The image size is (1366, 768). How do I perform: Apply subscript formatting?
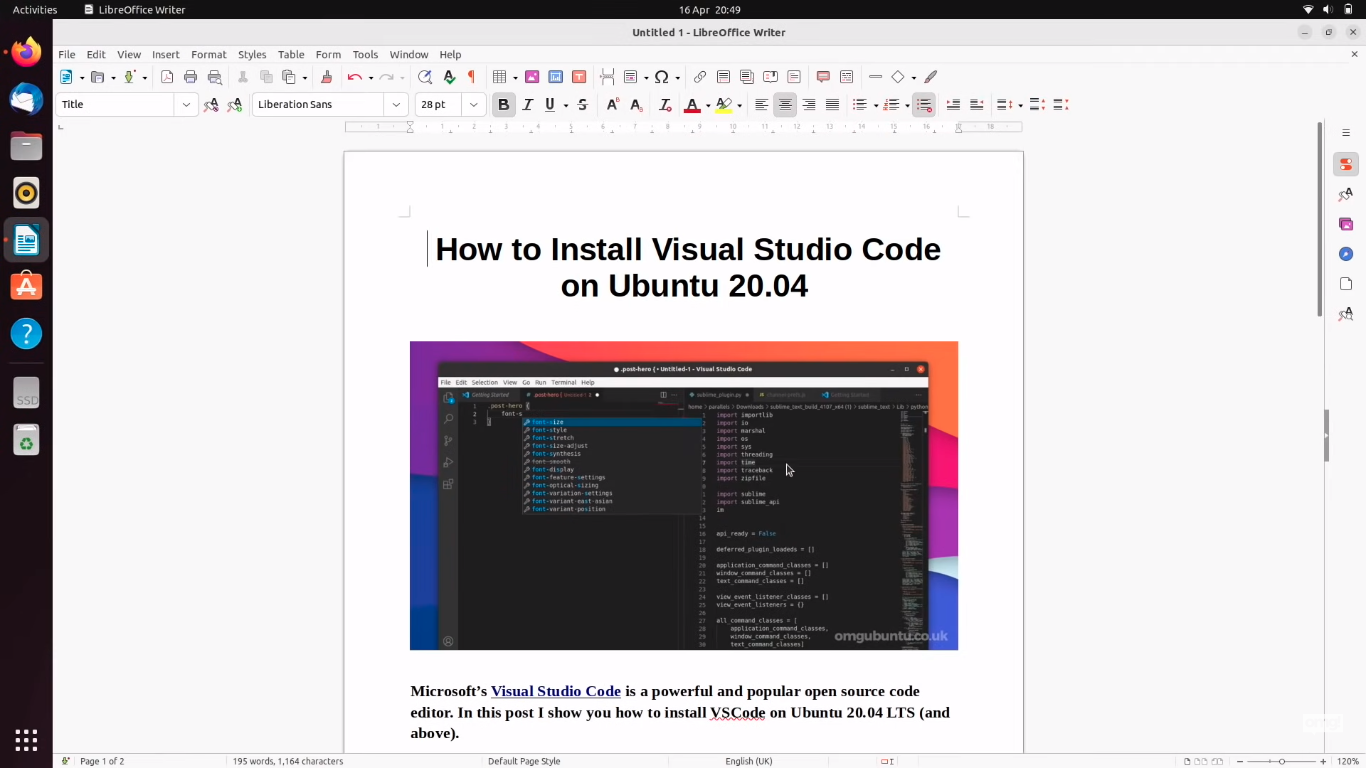click(636, 105)
